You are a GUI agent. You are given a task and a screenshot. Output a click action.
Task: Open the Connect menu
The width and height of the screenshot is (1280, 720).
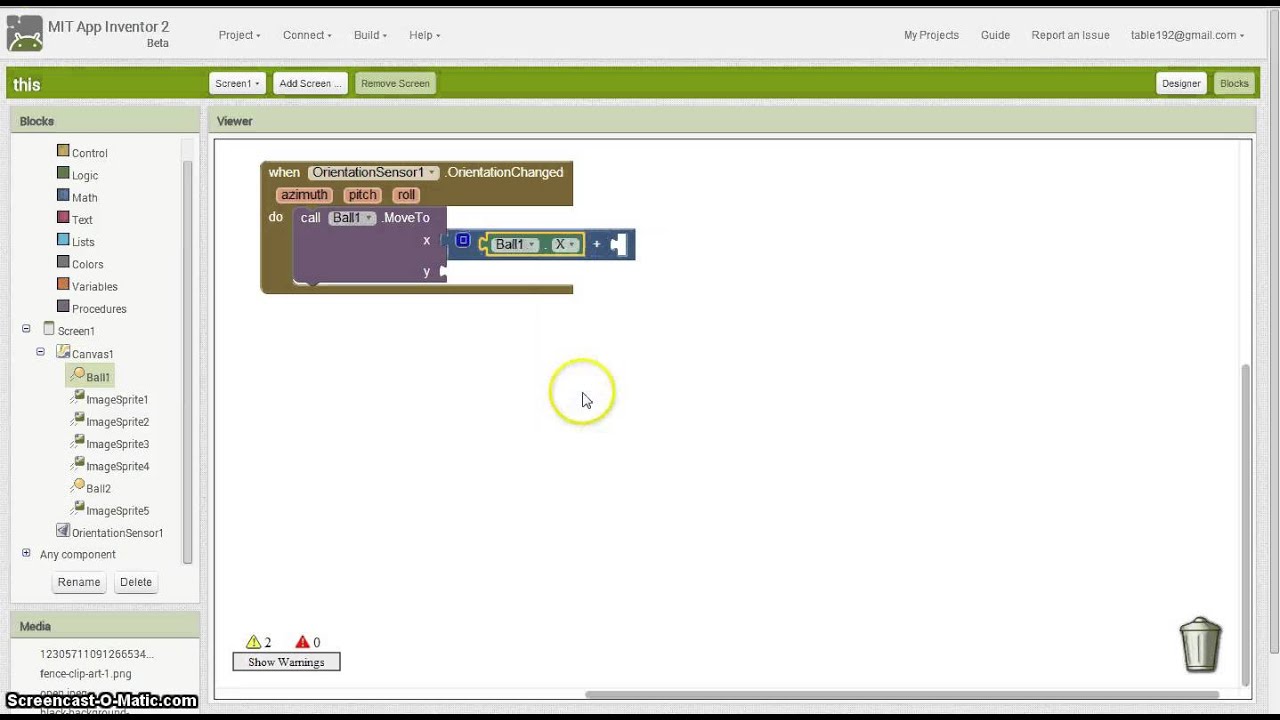[x=307, y=35]
